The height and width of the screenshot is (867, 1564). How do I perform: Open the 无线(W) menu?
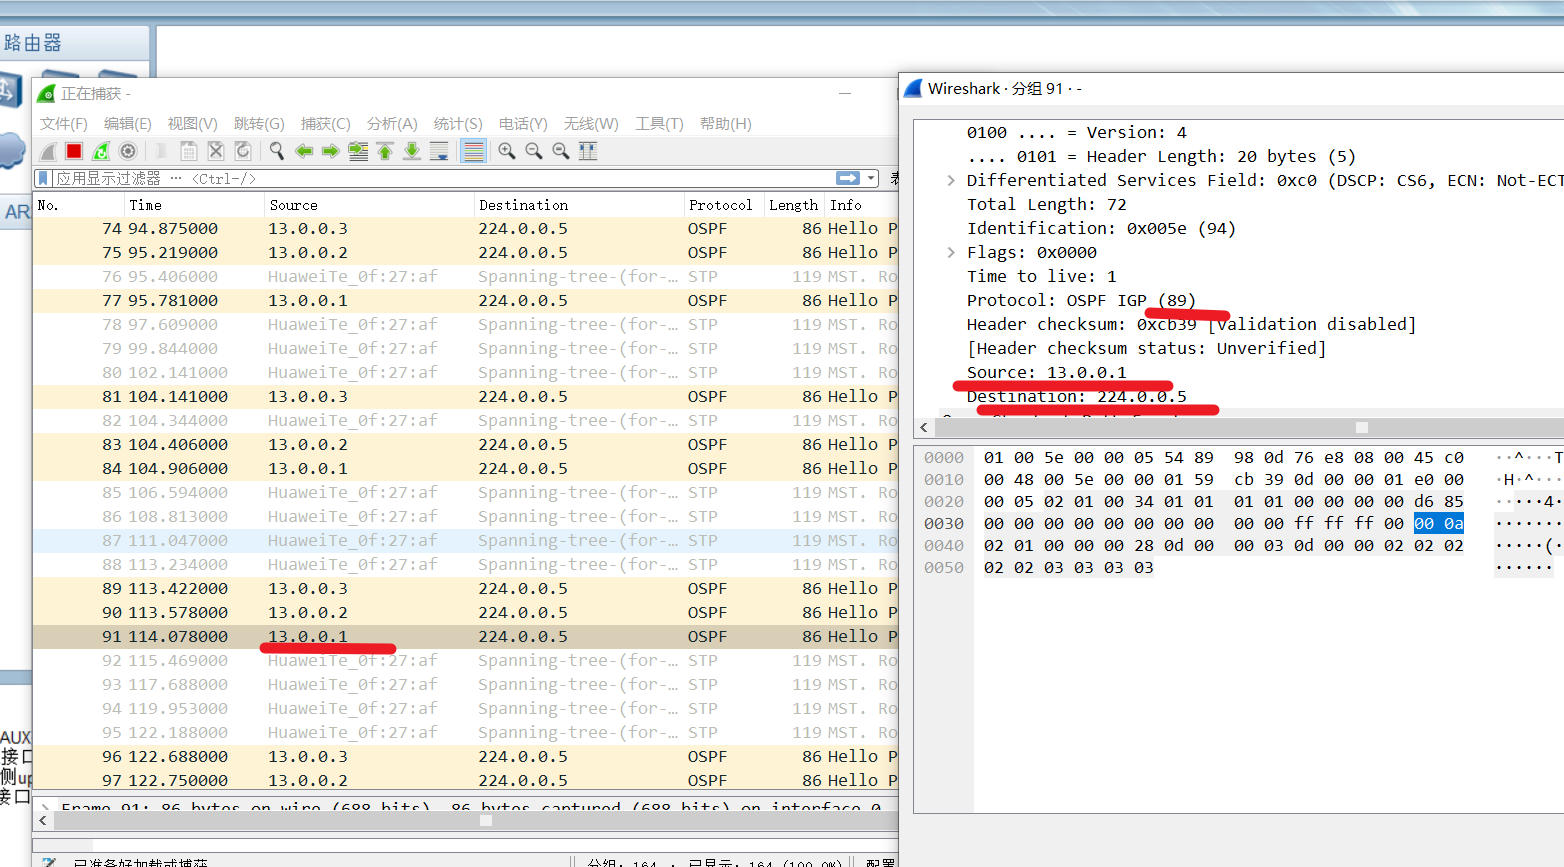pyautogui.click(x=591, y=123)
